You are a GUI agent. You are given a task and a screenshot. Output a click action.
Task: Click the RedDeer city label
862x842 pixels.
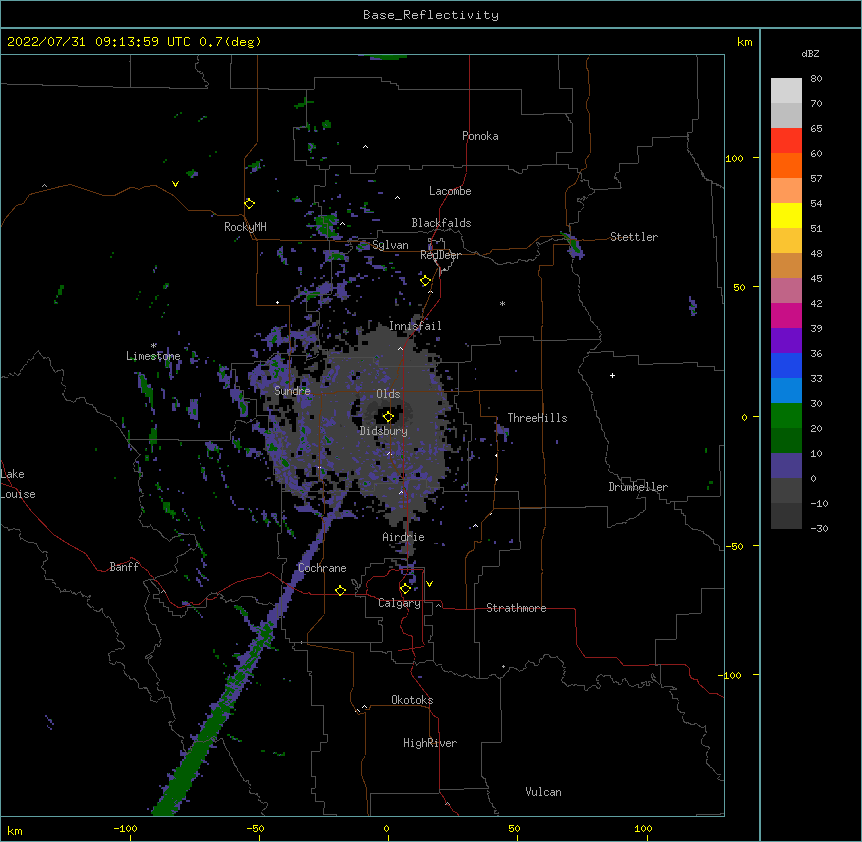click(440, 255)
